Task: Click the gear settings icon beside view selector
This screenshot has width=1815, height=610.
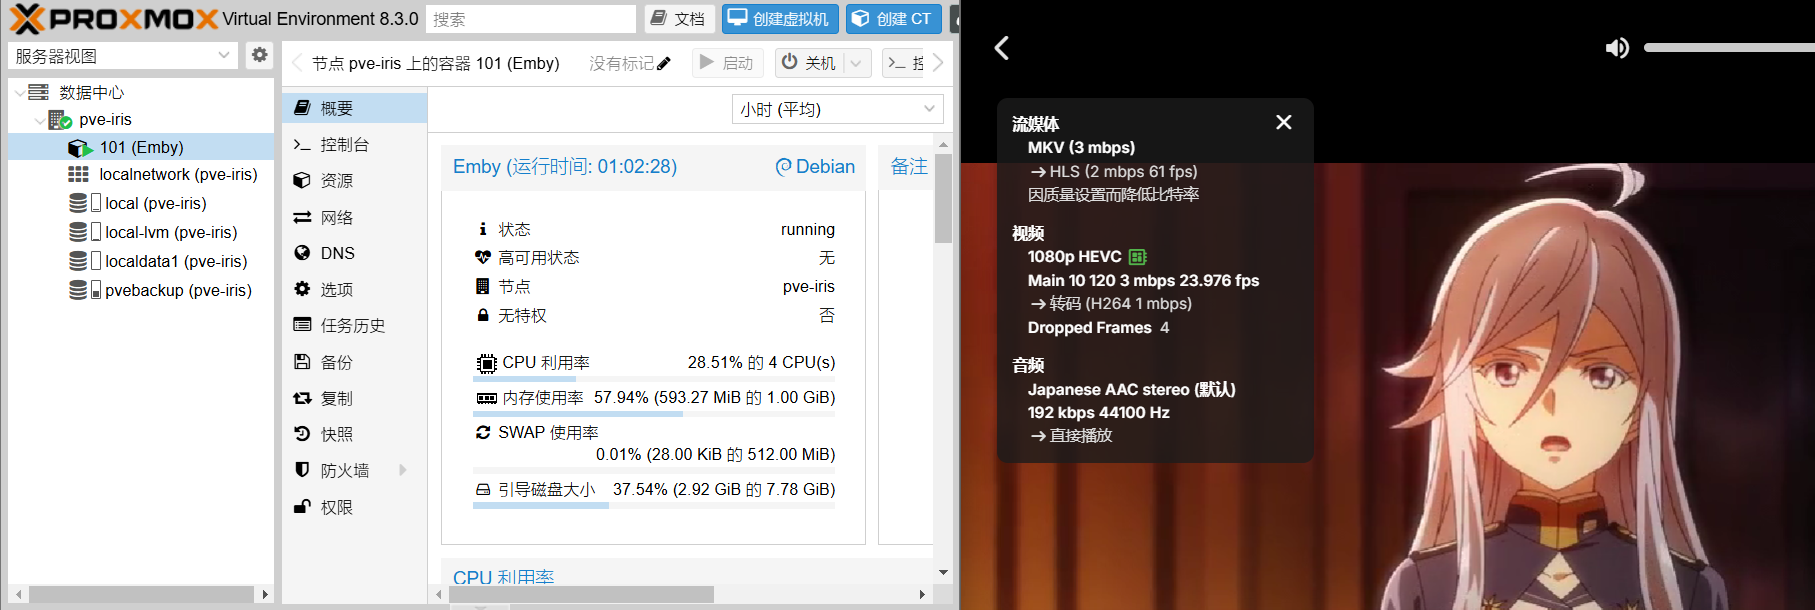Action: click(x=260, y=55)
